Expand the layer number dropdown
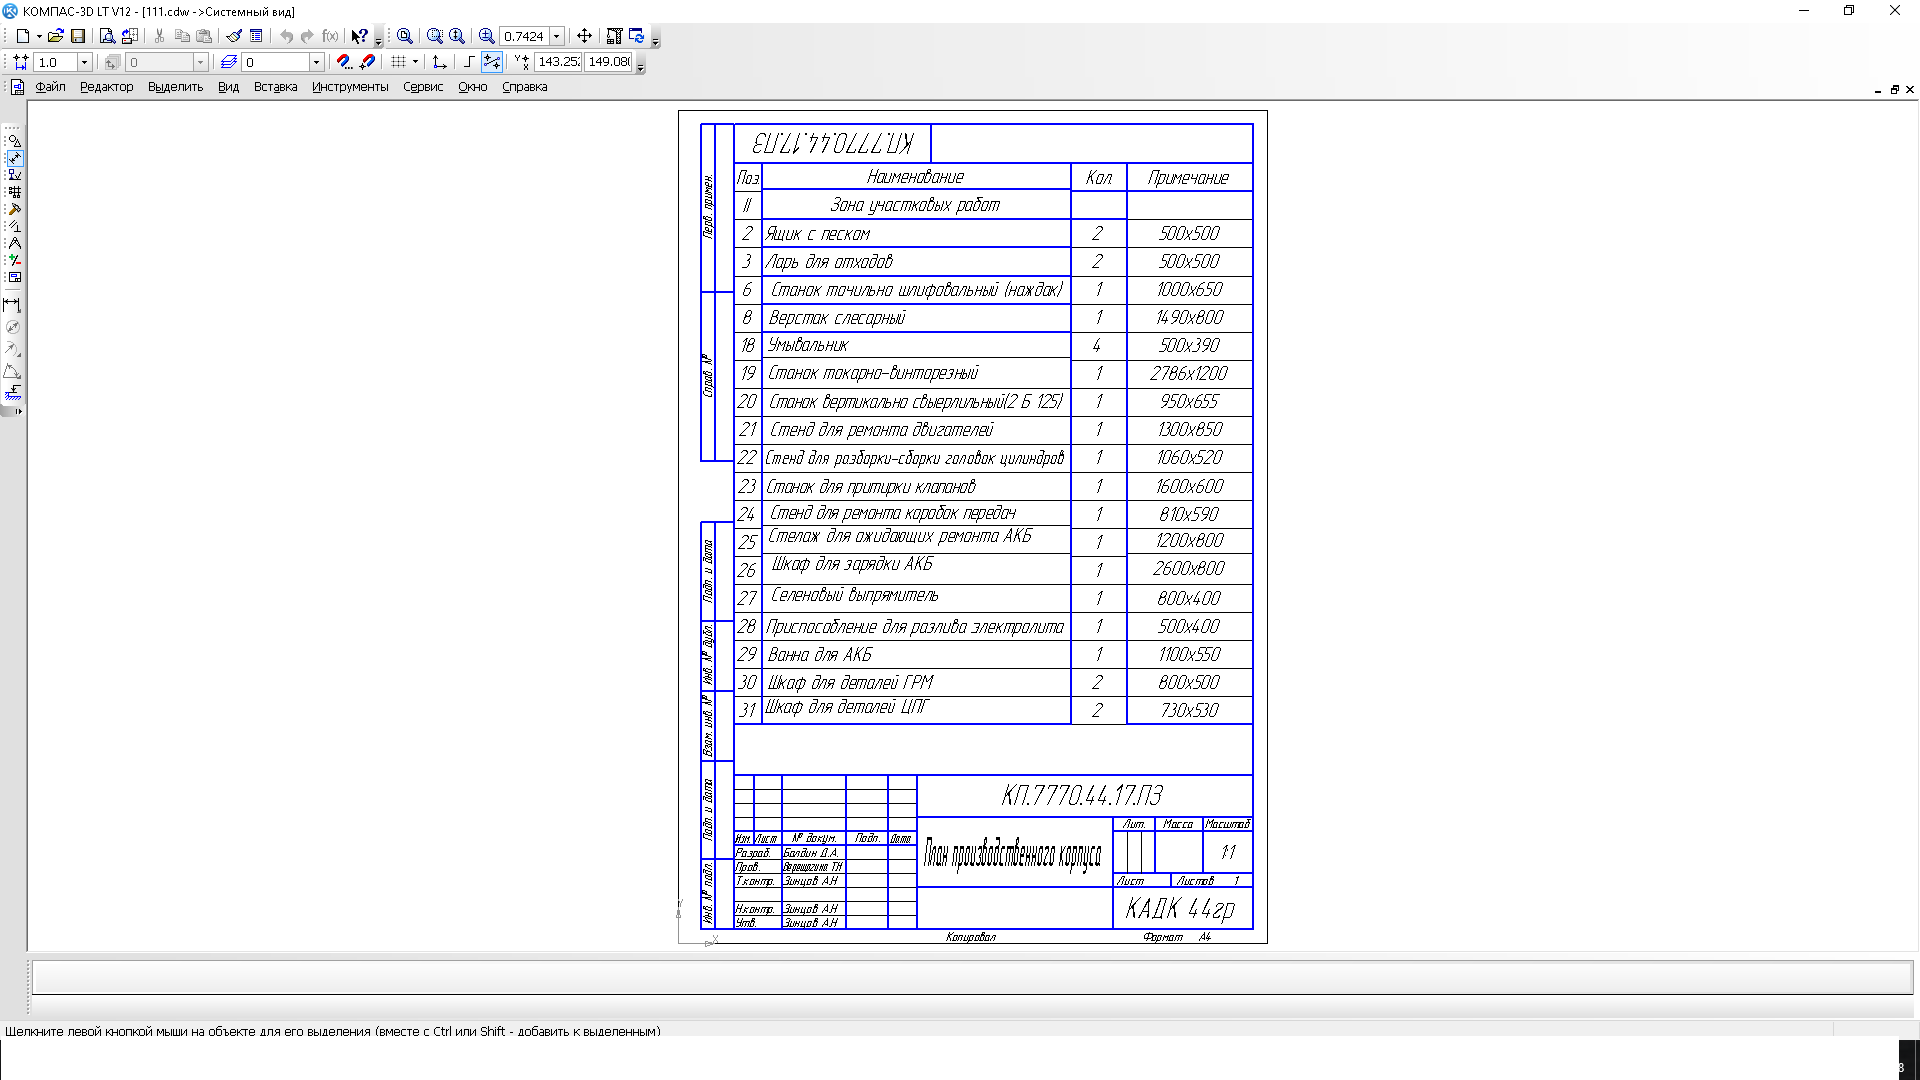Screen dimensions: 1920x1080 (316, 62)
